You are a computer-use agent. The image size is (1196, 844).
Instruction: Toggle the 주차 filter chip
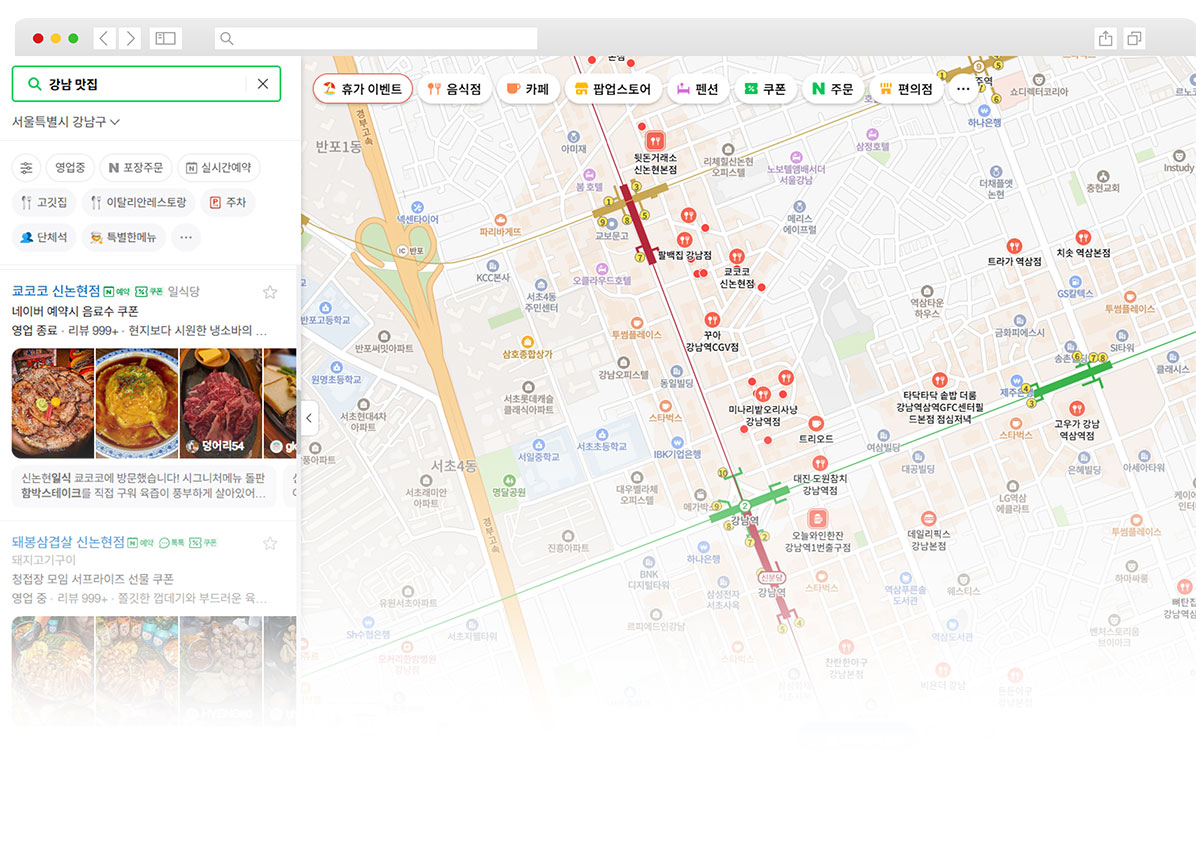228,203
